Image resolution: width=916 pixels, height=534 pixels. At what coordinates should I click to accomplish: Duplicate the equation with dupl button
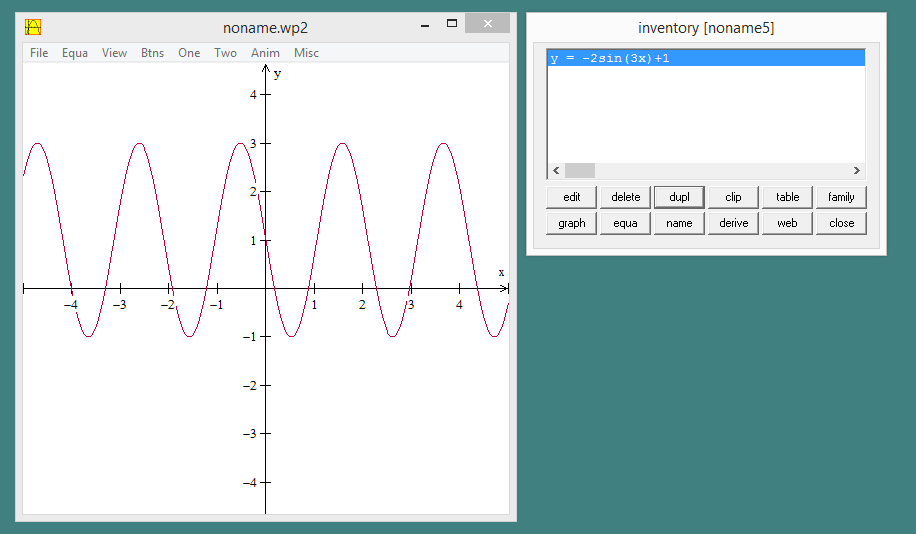(679, 197)
